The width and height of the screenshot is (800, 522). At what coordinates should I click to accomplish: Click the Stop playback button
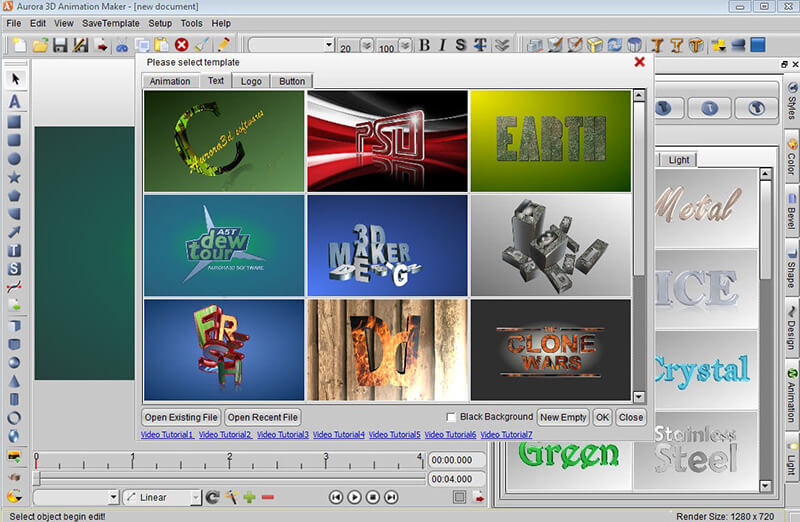click(x=373, y=497)
